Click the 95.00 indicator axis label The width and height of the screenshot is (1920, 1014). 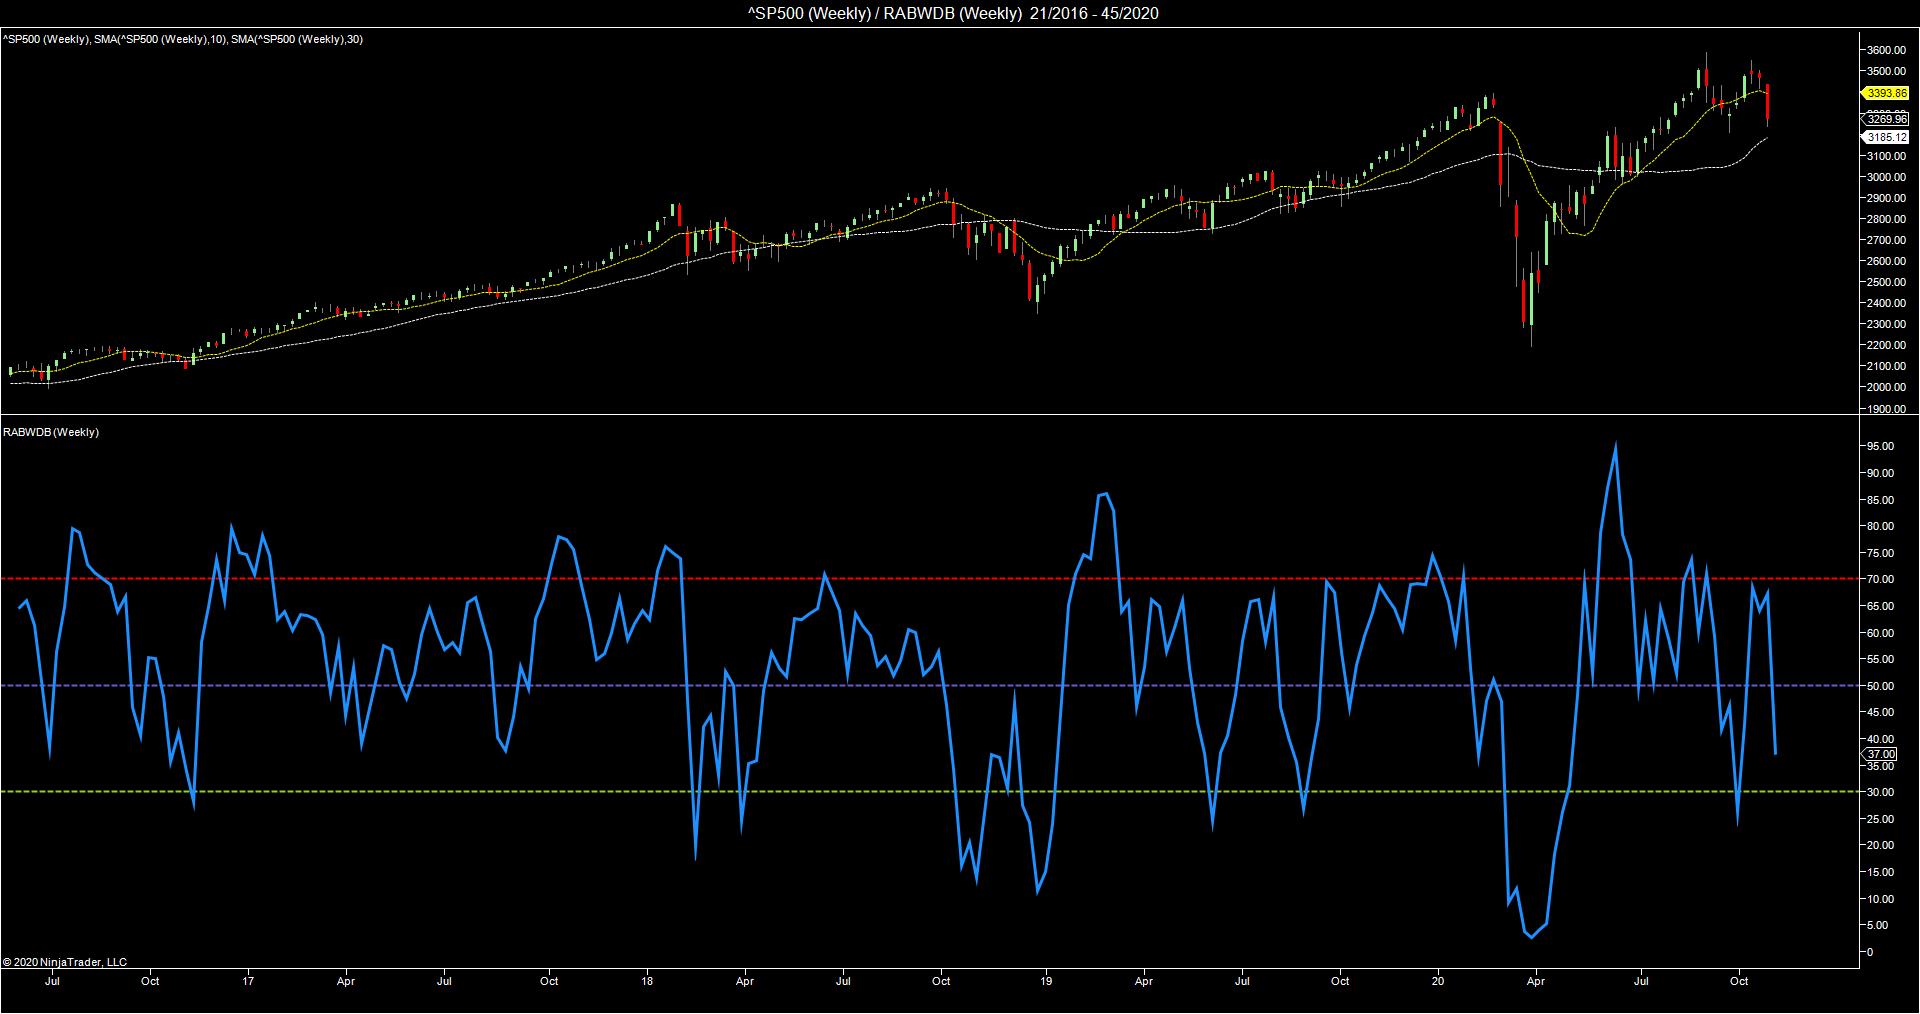tap(1880, 447)
